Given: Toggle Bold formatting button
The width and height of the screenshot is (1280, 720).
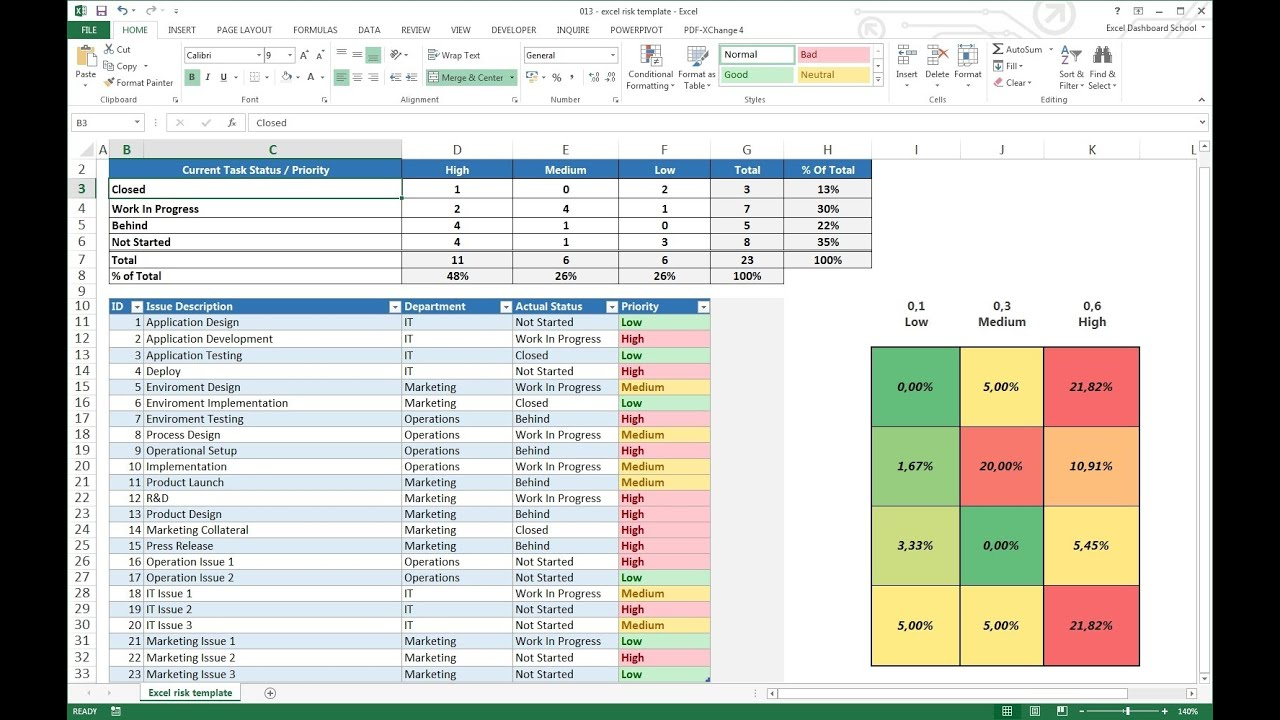Looking at the screenshot, I should (192, 78).
